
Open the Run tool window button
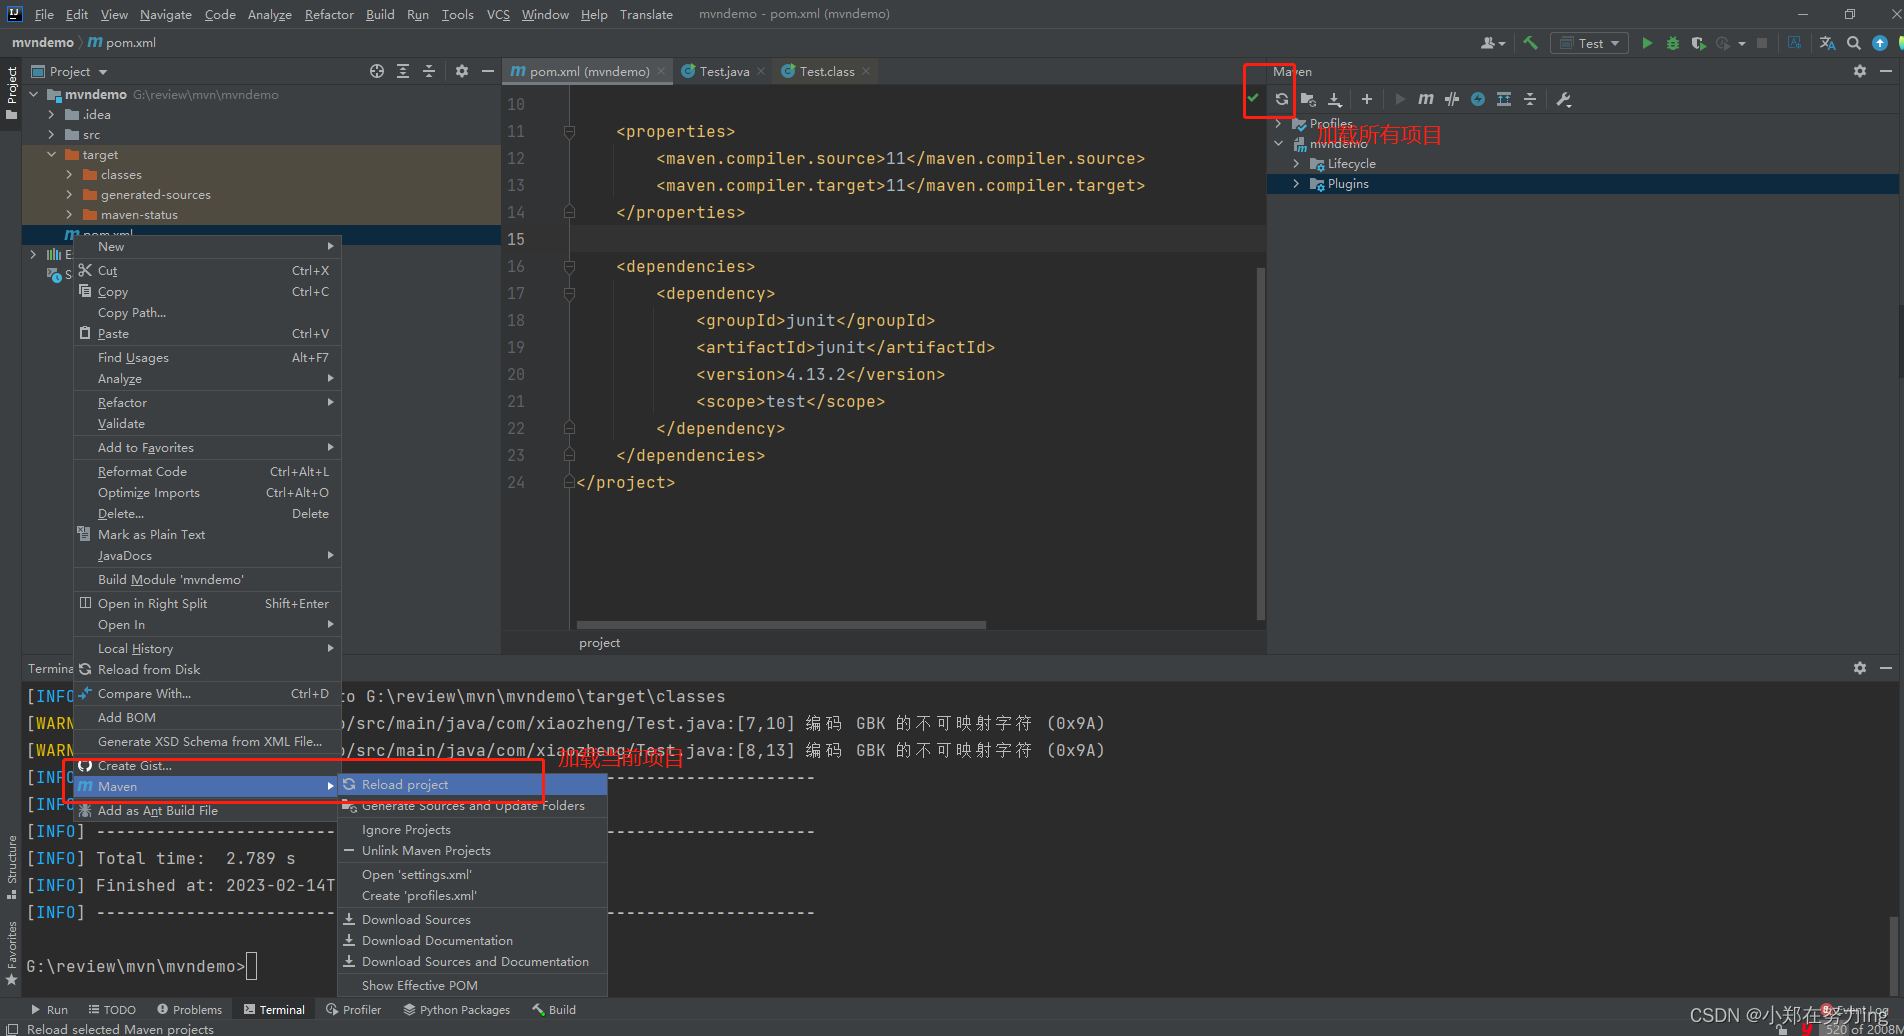[x=49, y=1010]
